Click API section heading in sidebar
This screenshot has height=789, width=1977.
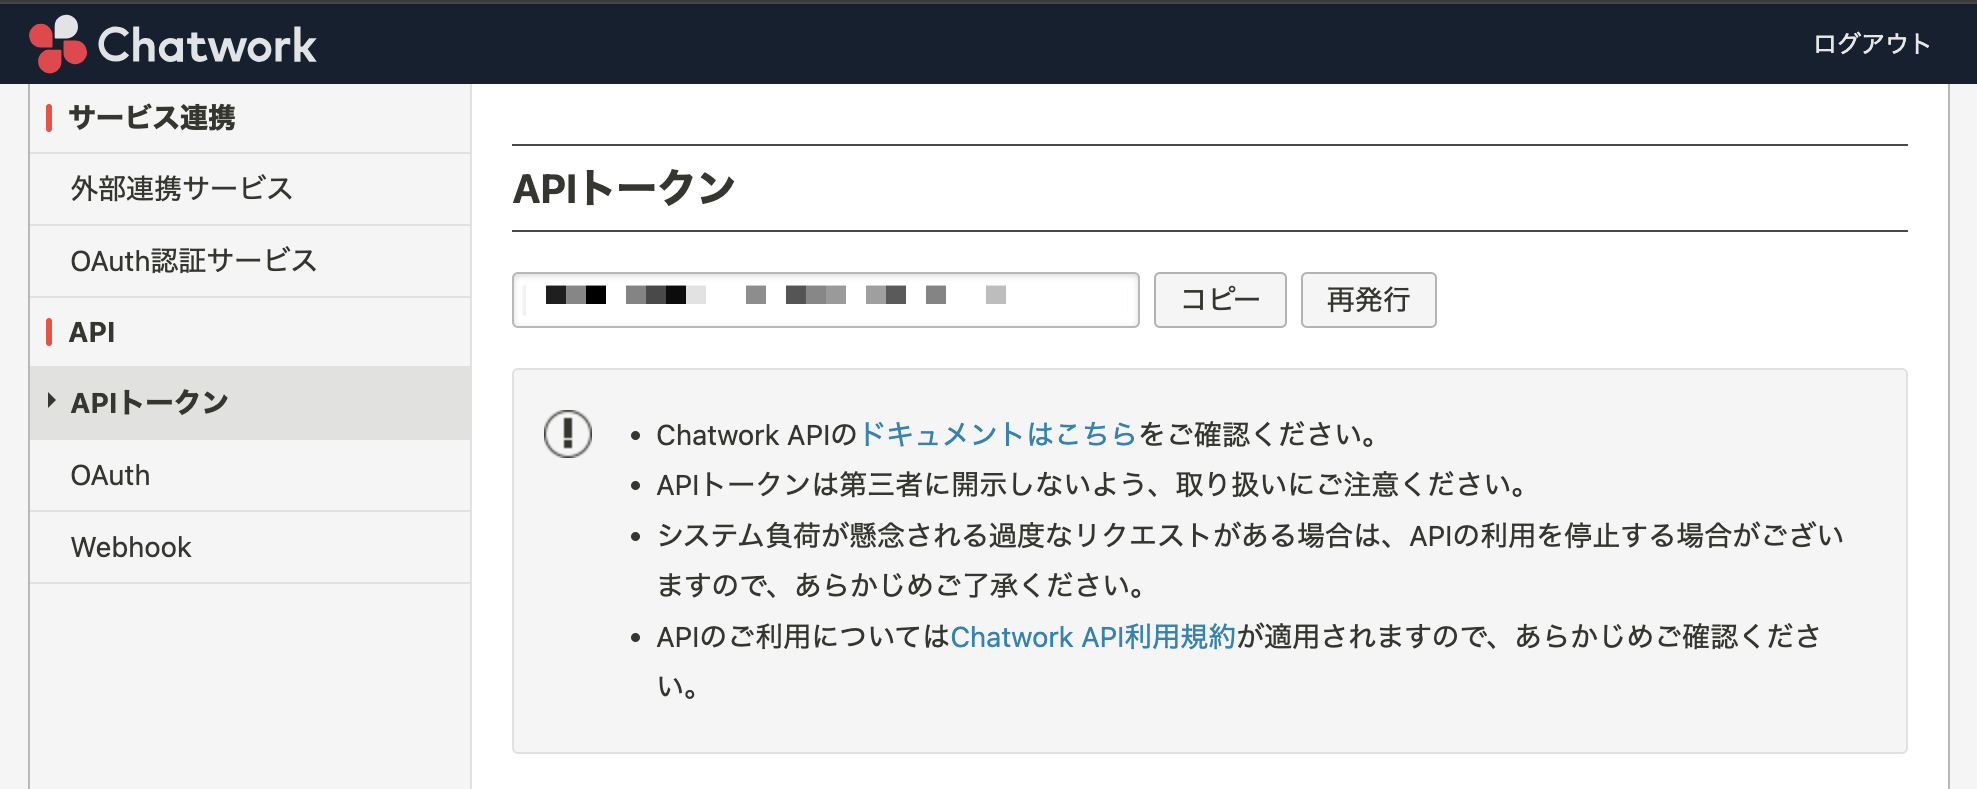[x=92, y=332]
